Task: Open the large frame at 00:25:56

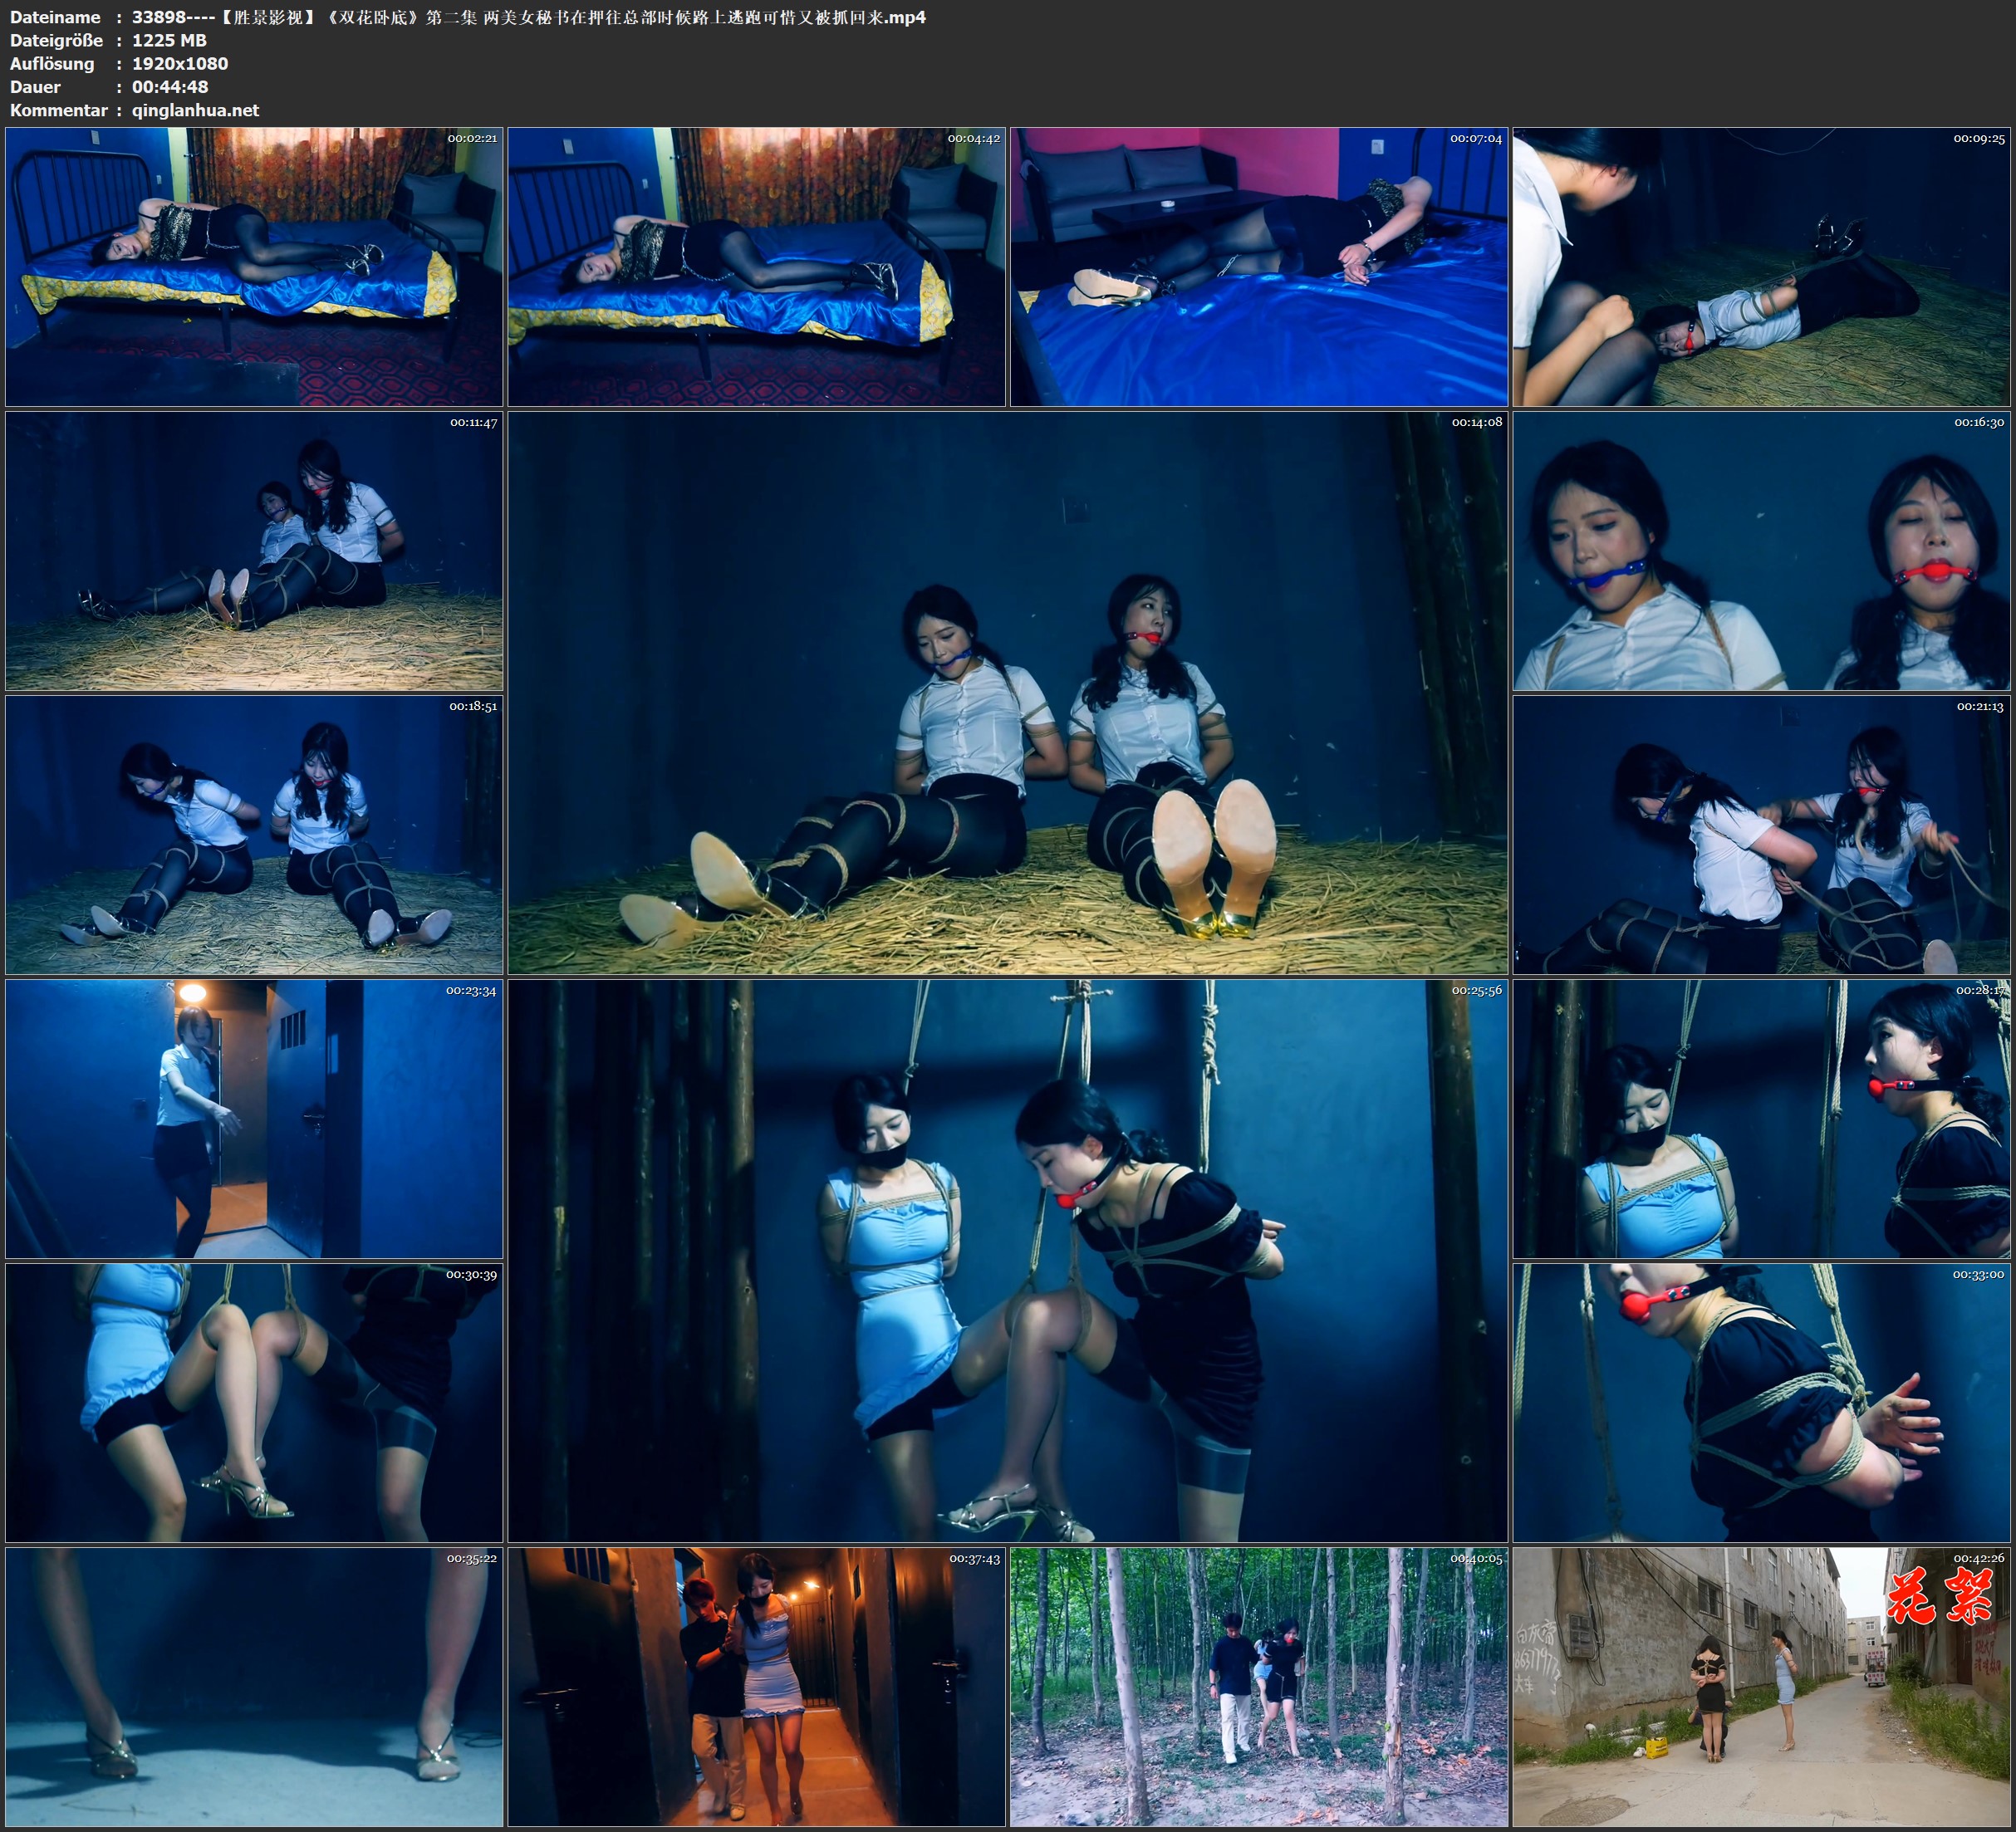Action: pyautogui.click(x=1007, y=1260)
